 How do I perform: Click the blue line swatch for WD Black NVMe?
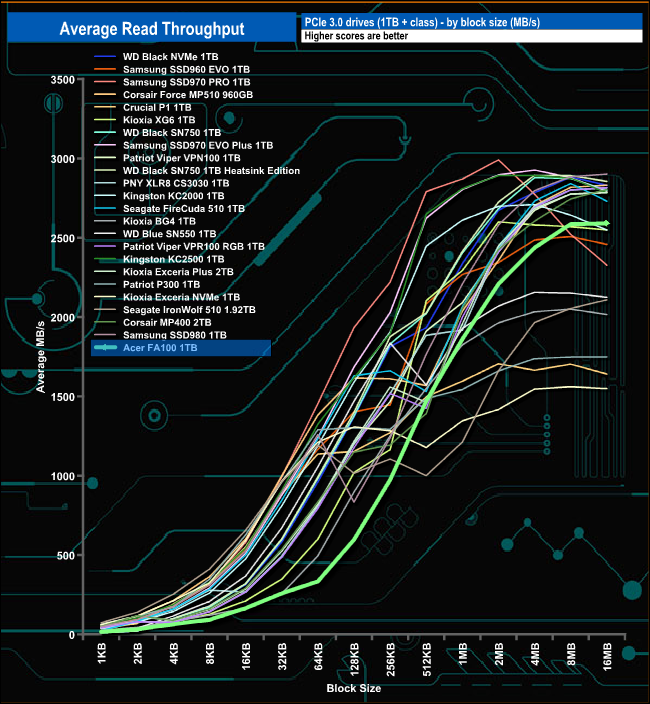point(105,57)
